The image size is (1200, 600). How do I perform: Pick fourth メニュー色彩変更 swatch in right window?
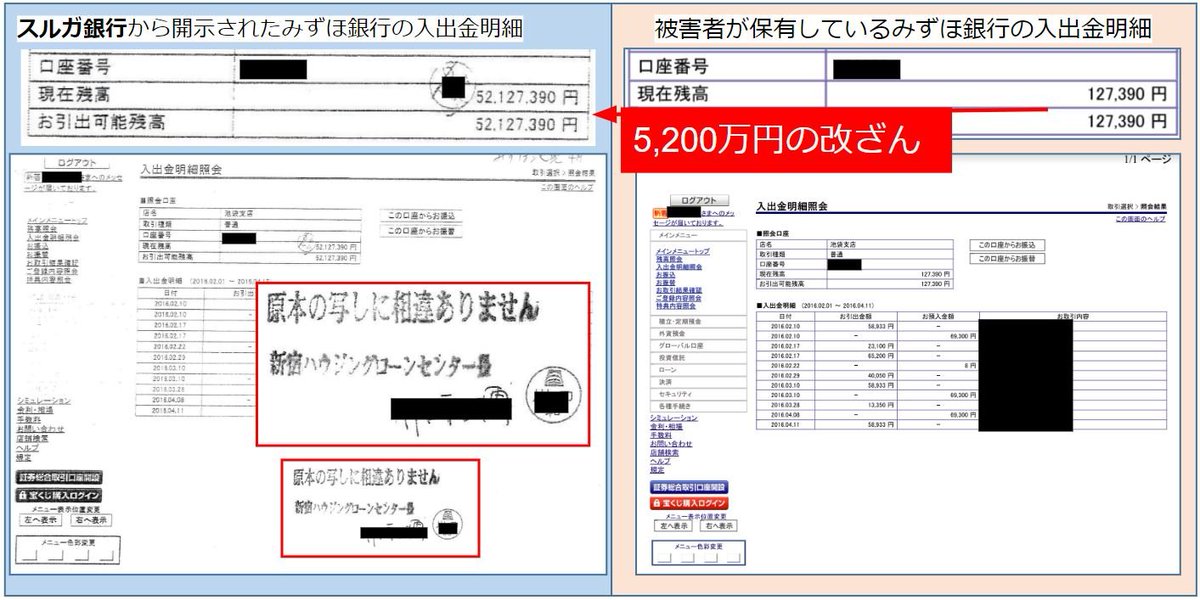coord(733,558)
